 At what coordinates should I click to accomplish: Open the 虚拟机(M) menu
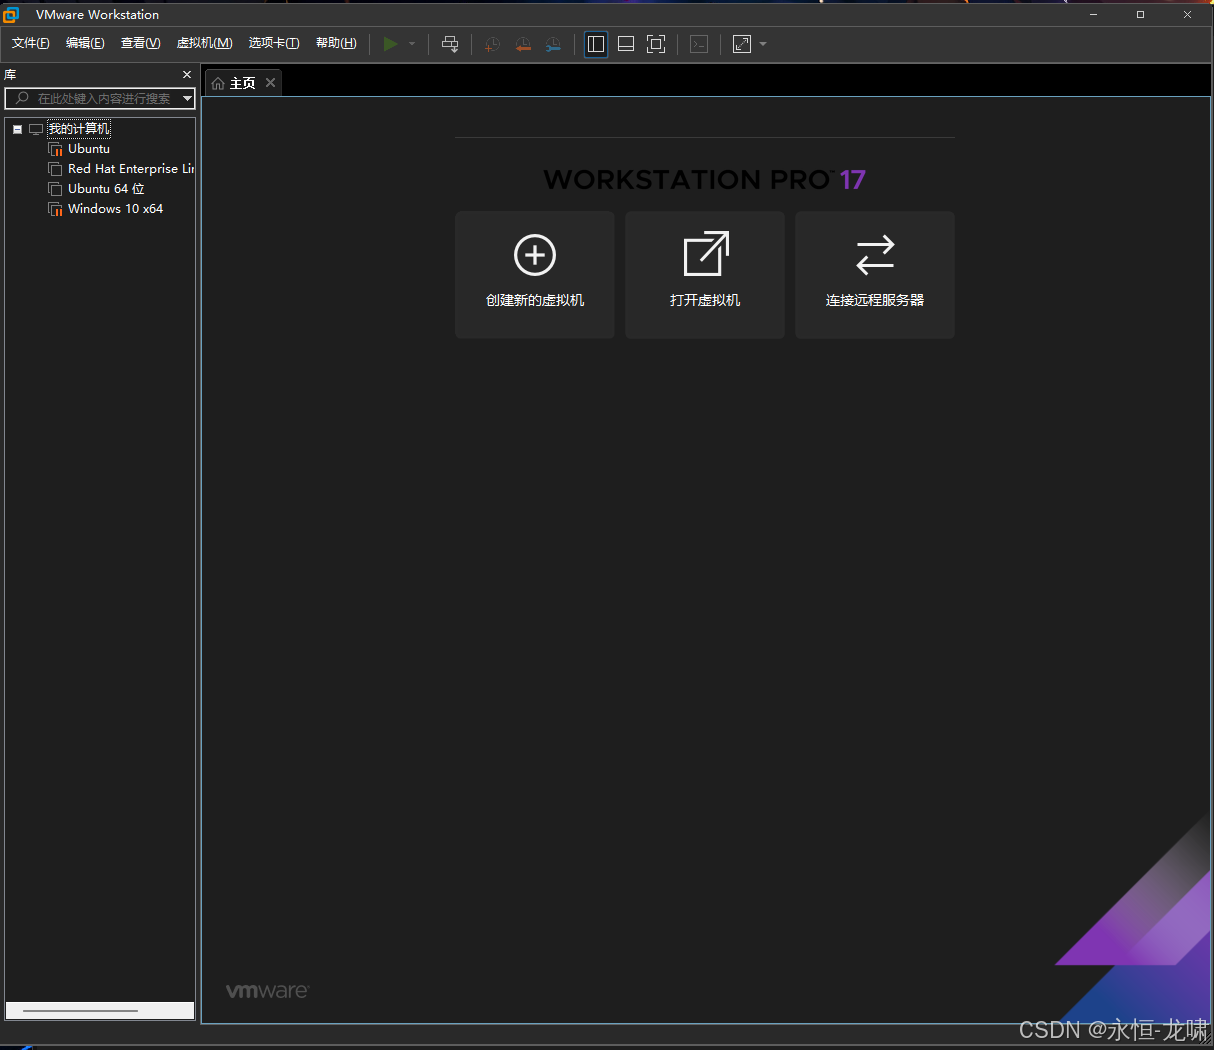tap(205, 43)
